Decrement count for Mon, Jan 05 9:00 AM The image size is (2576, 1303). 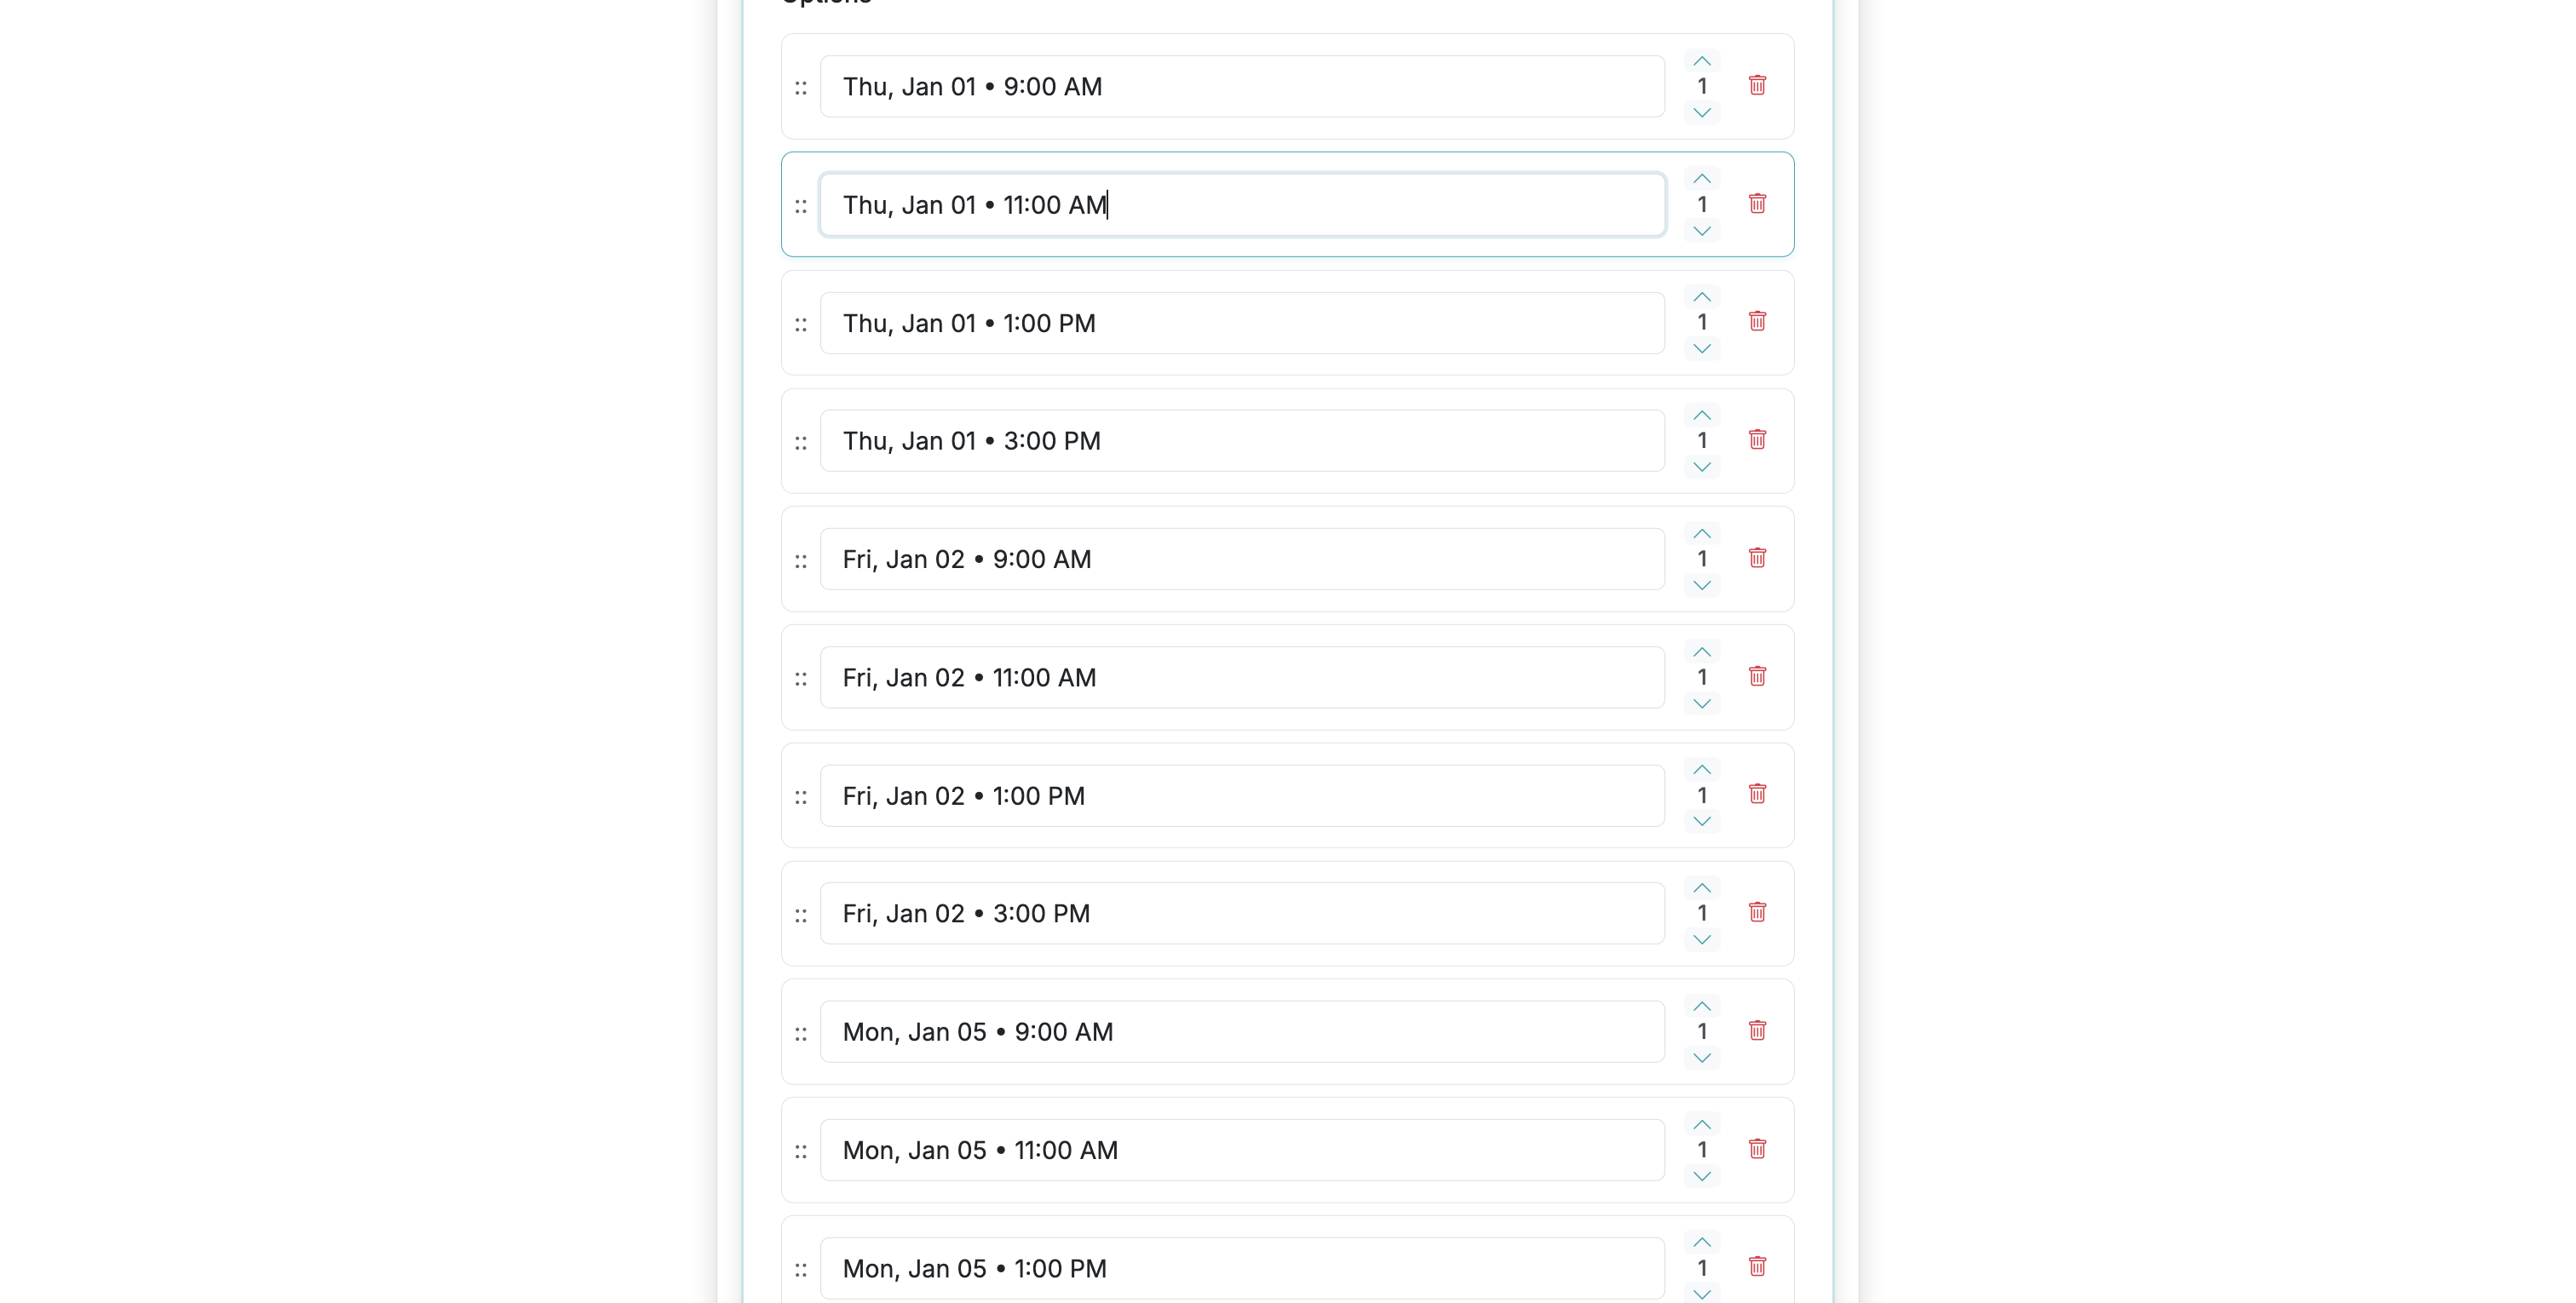click(1701, 1058)
